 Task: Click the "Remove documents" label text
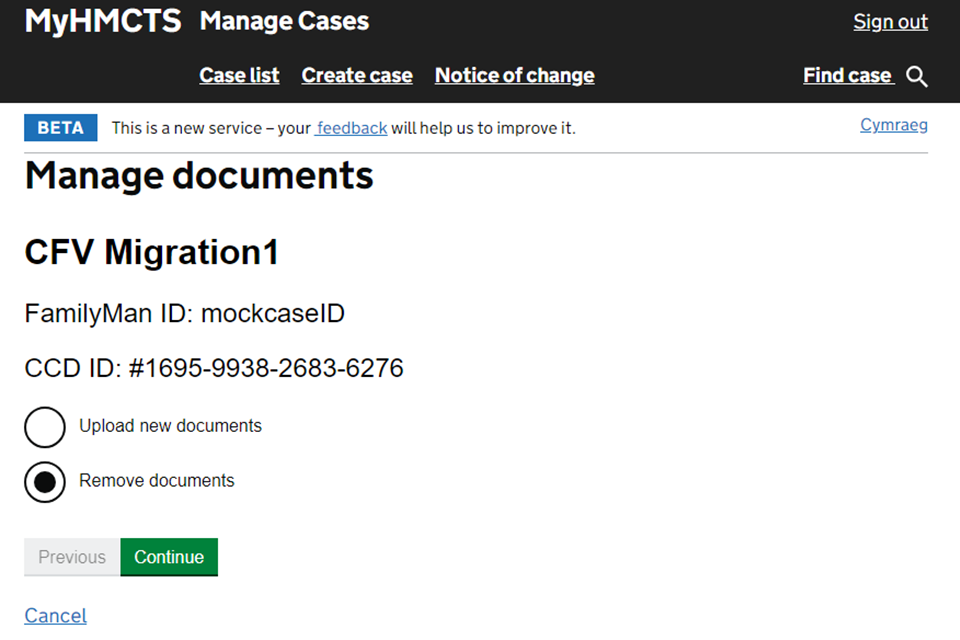pos(157,481)
